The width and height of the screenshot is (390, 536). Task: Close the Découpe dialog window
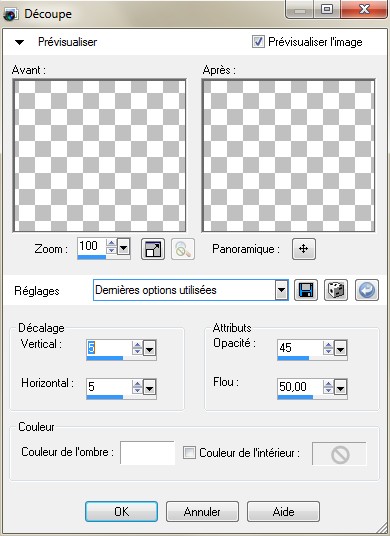pyautogui.click(x=364, y=9)
